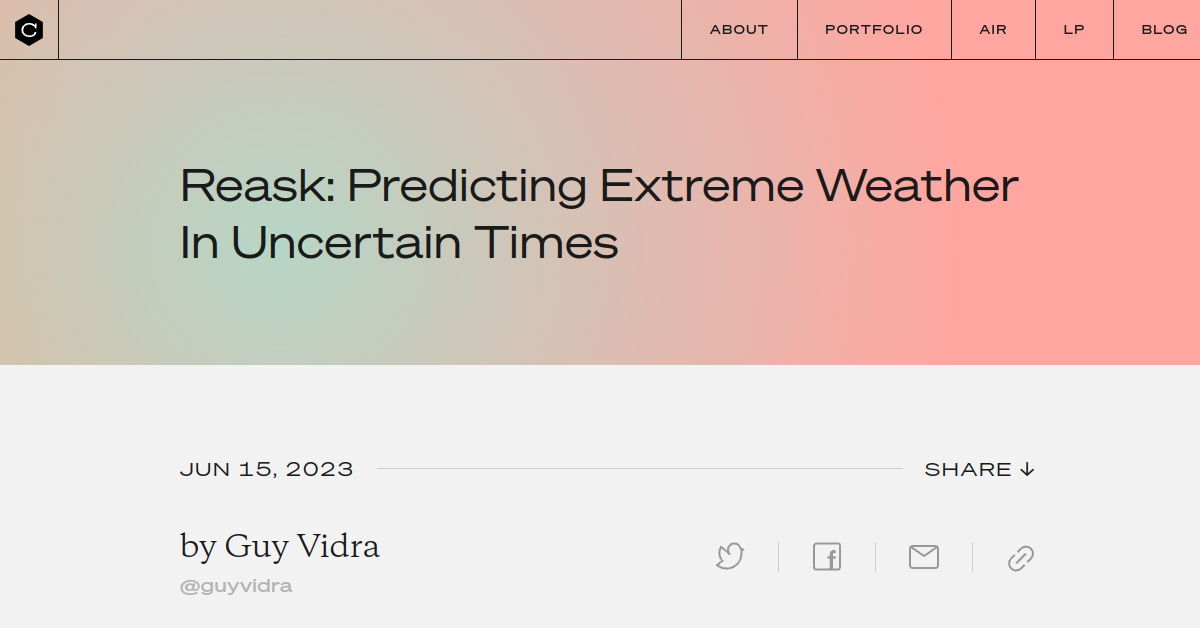Select the AIR navigation item
The width and height of the screenshot is (1200, 628).
tap(992, 29)
